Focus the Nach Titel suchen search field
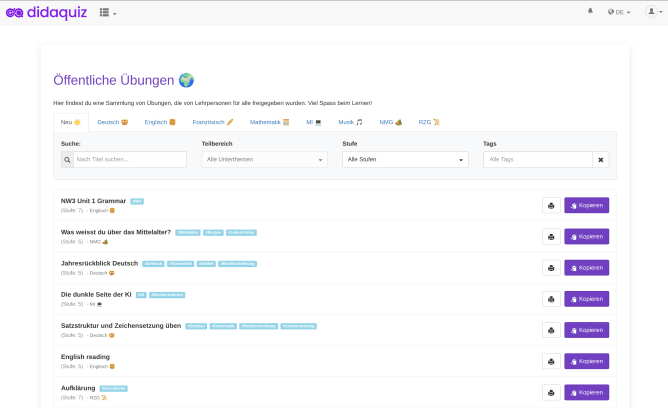This screenshot has height=408, width=668. pyautogui.click(x=130, y=160)
